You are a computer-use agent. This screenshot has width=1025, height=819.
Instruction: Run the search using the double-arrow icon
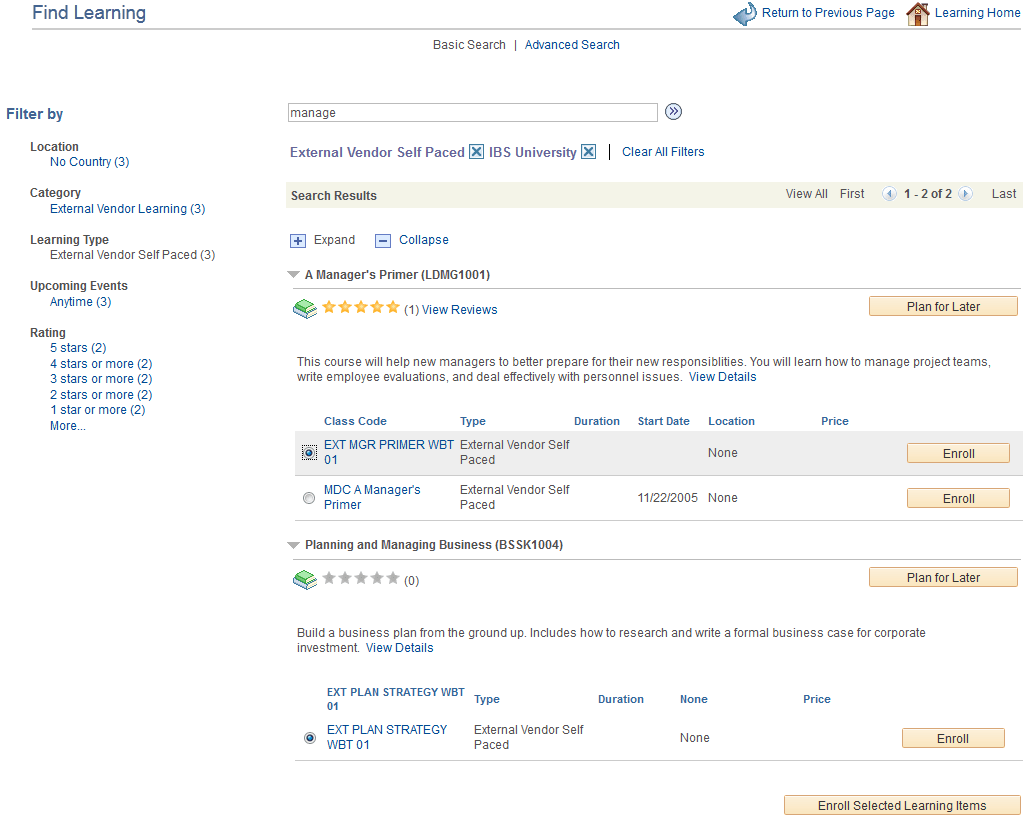coord(673,111)
